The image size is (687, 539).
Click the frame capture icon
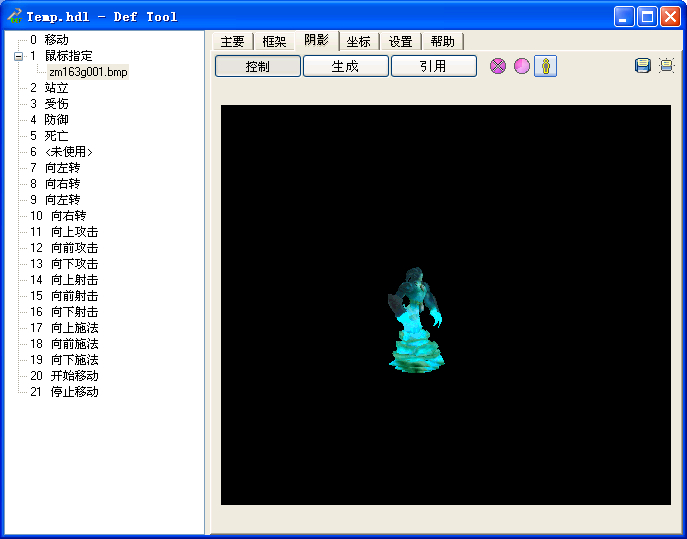point(667,66)
